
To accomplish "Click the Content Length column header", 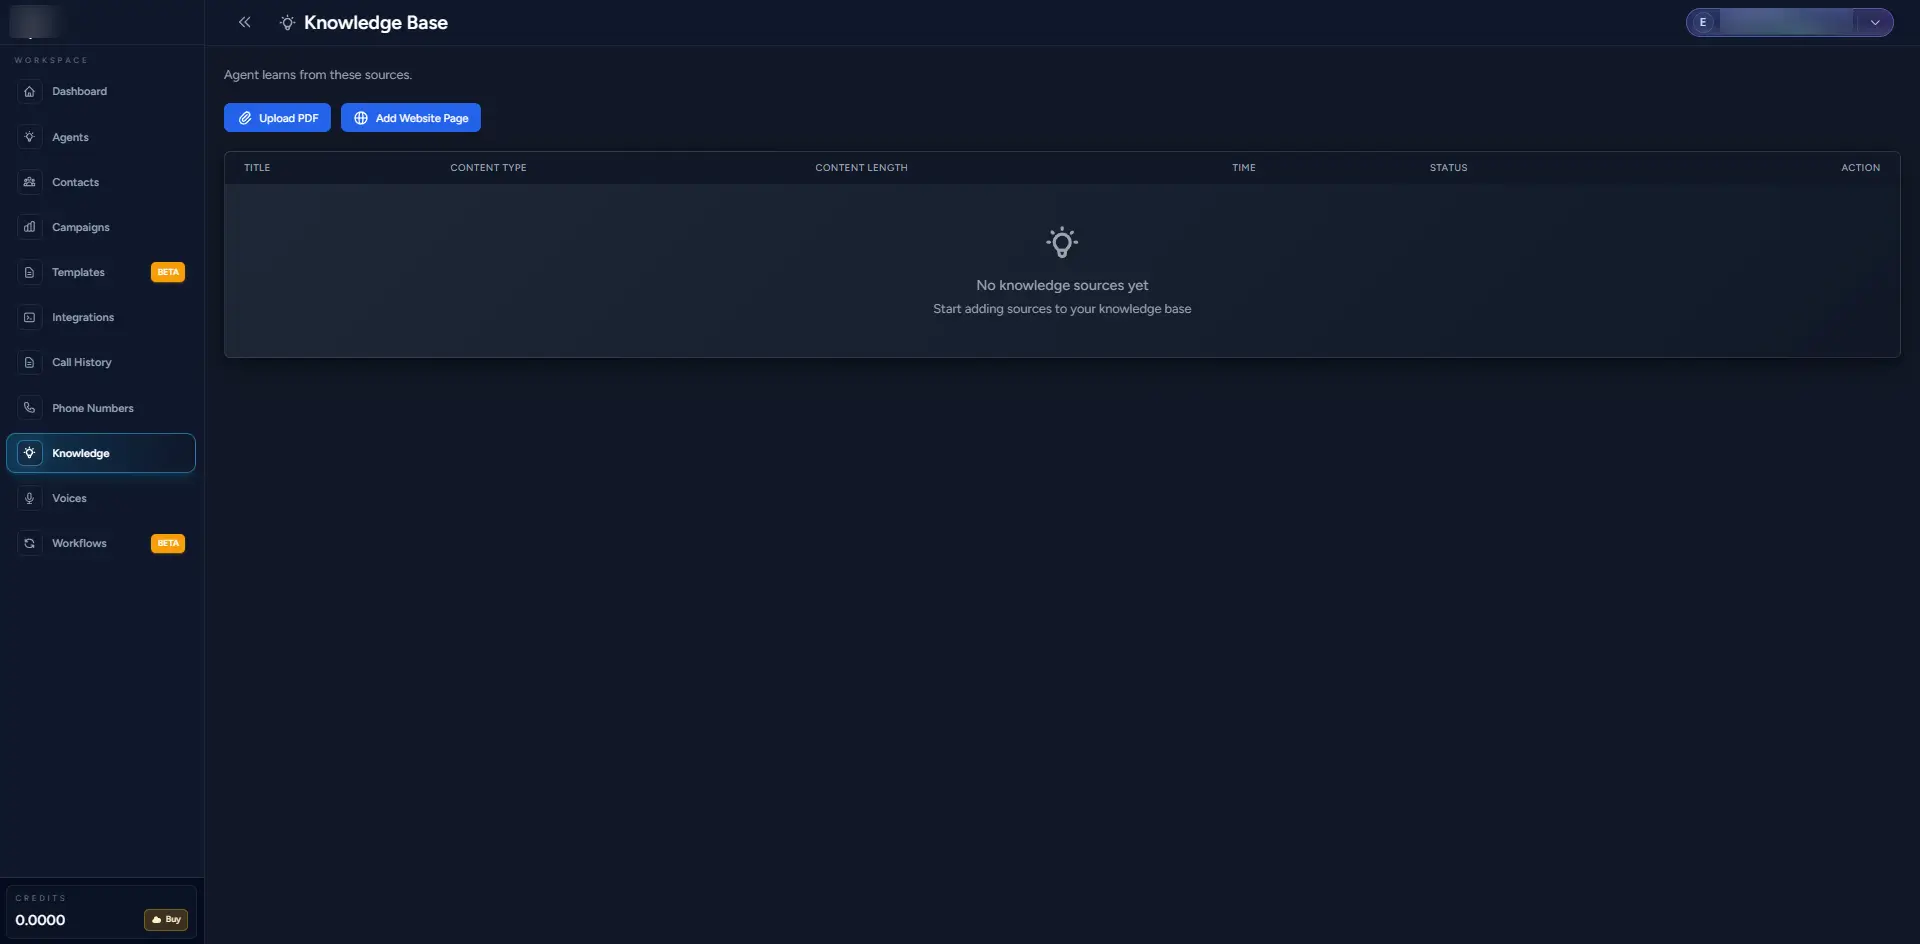I will (861, 168).
